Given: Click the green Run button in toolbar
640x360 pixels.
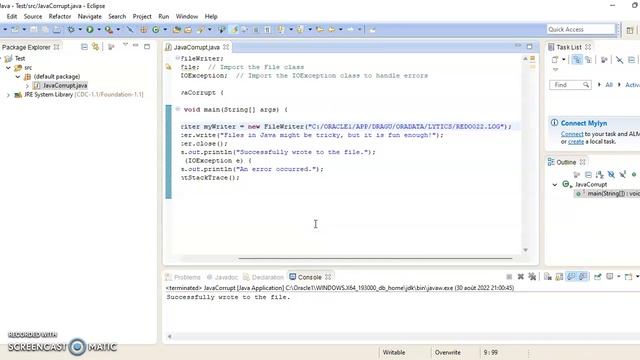Looking at the screenshot, I should (90, 29).
